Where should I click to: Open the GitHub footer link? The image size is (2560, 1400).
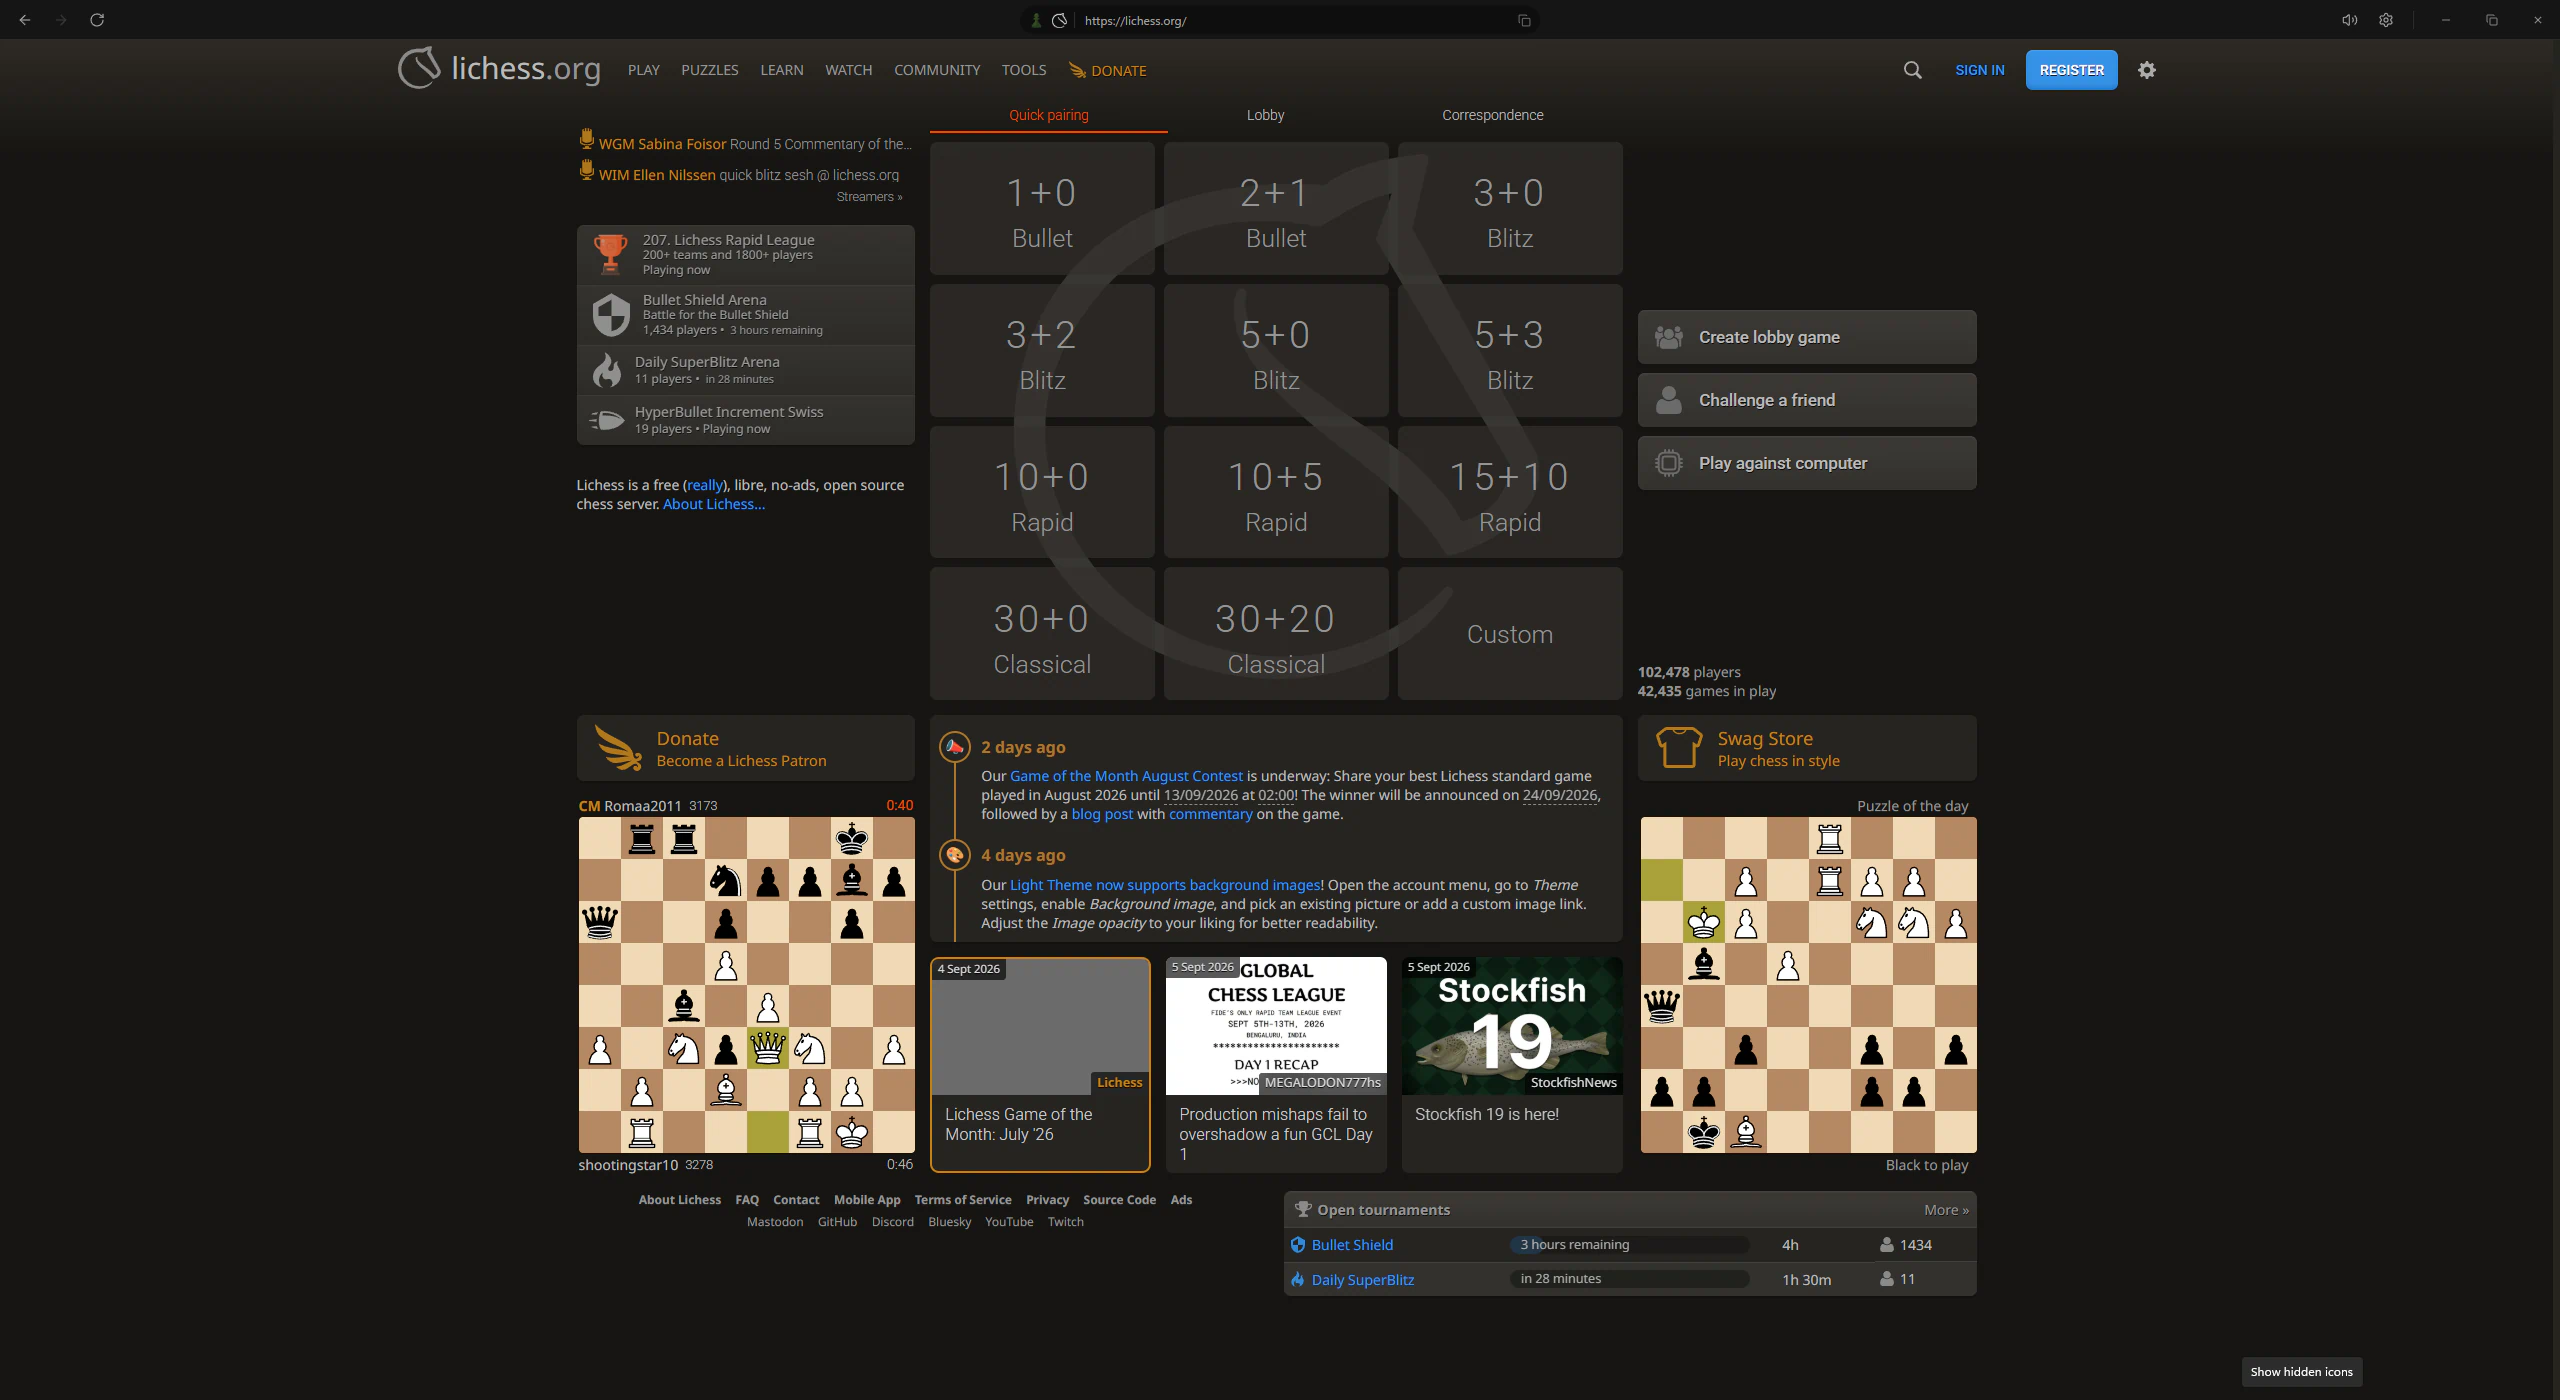837,1222
